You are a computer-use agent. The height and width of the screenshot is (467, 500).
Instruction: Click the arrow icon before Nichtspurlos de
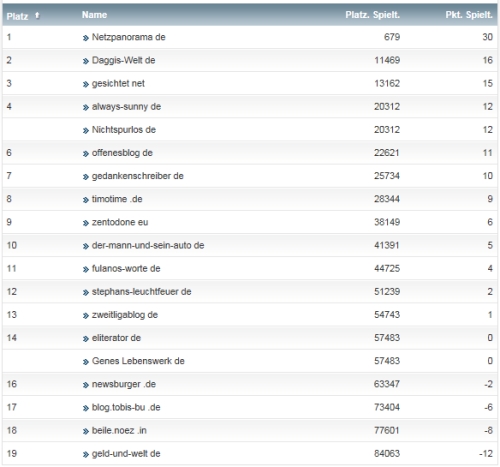coord(86,131)
